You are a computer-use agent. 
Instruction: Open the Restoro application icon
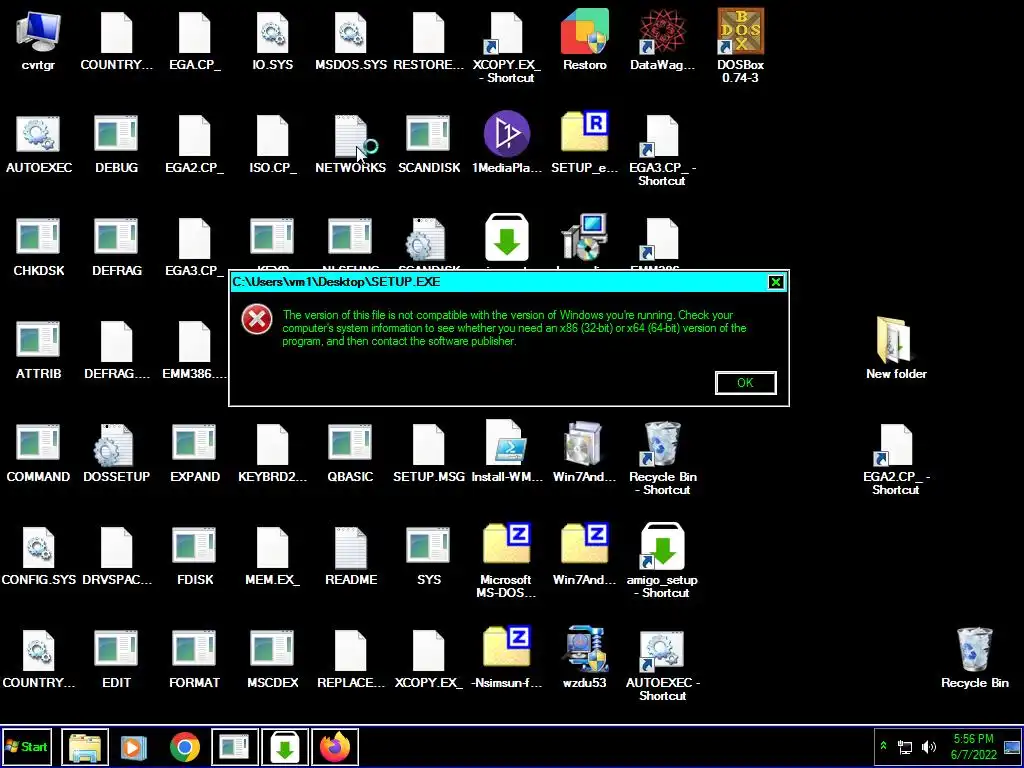(584, 40)
